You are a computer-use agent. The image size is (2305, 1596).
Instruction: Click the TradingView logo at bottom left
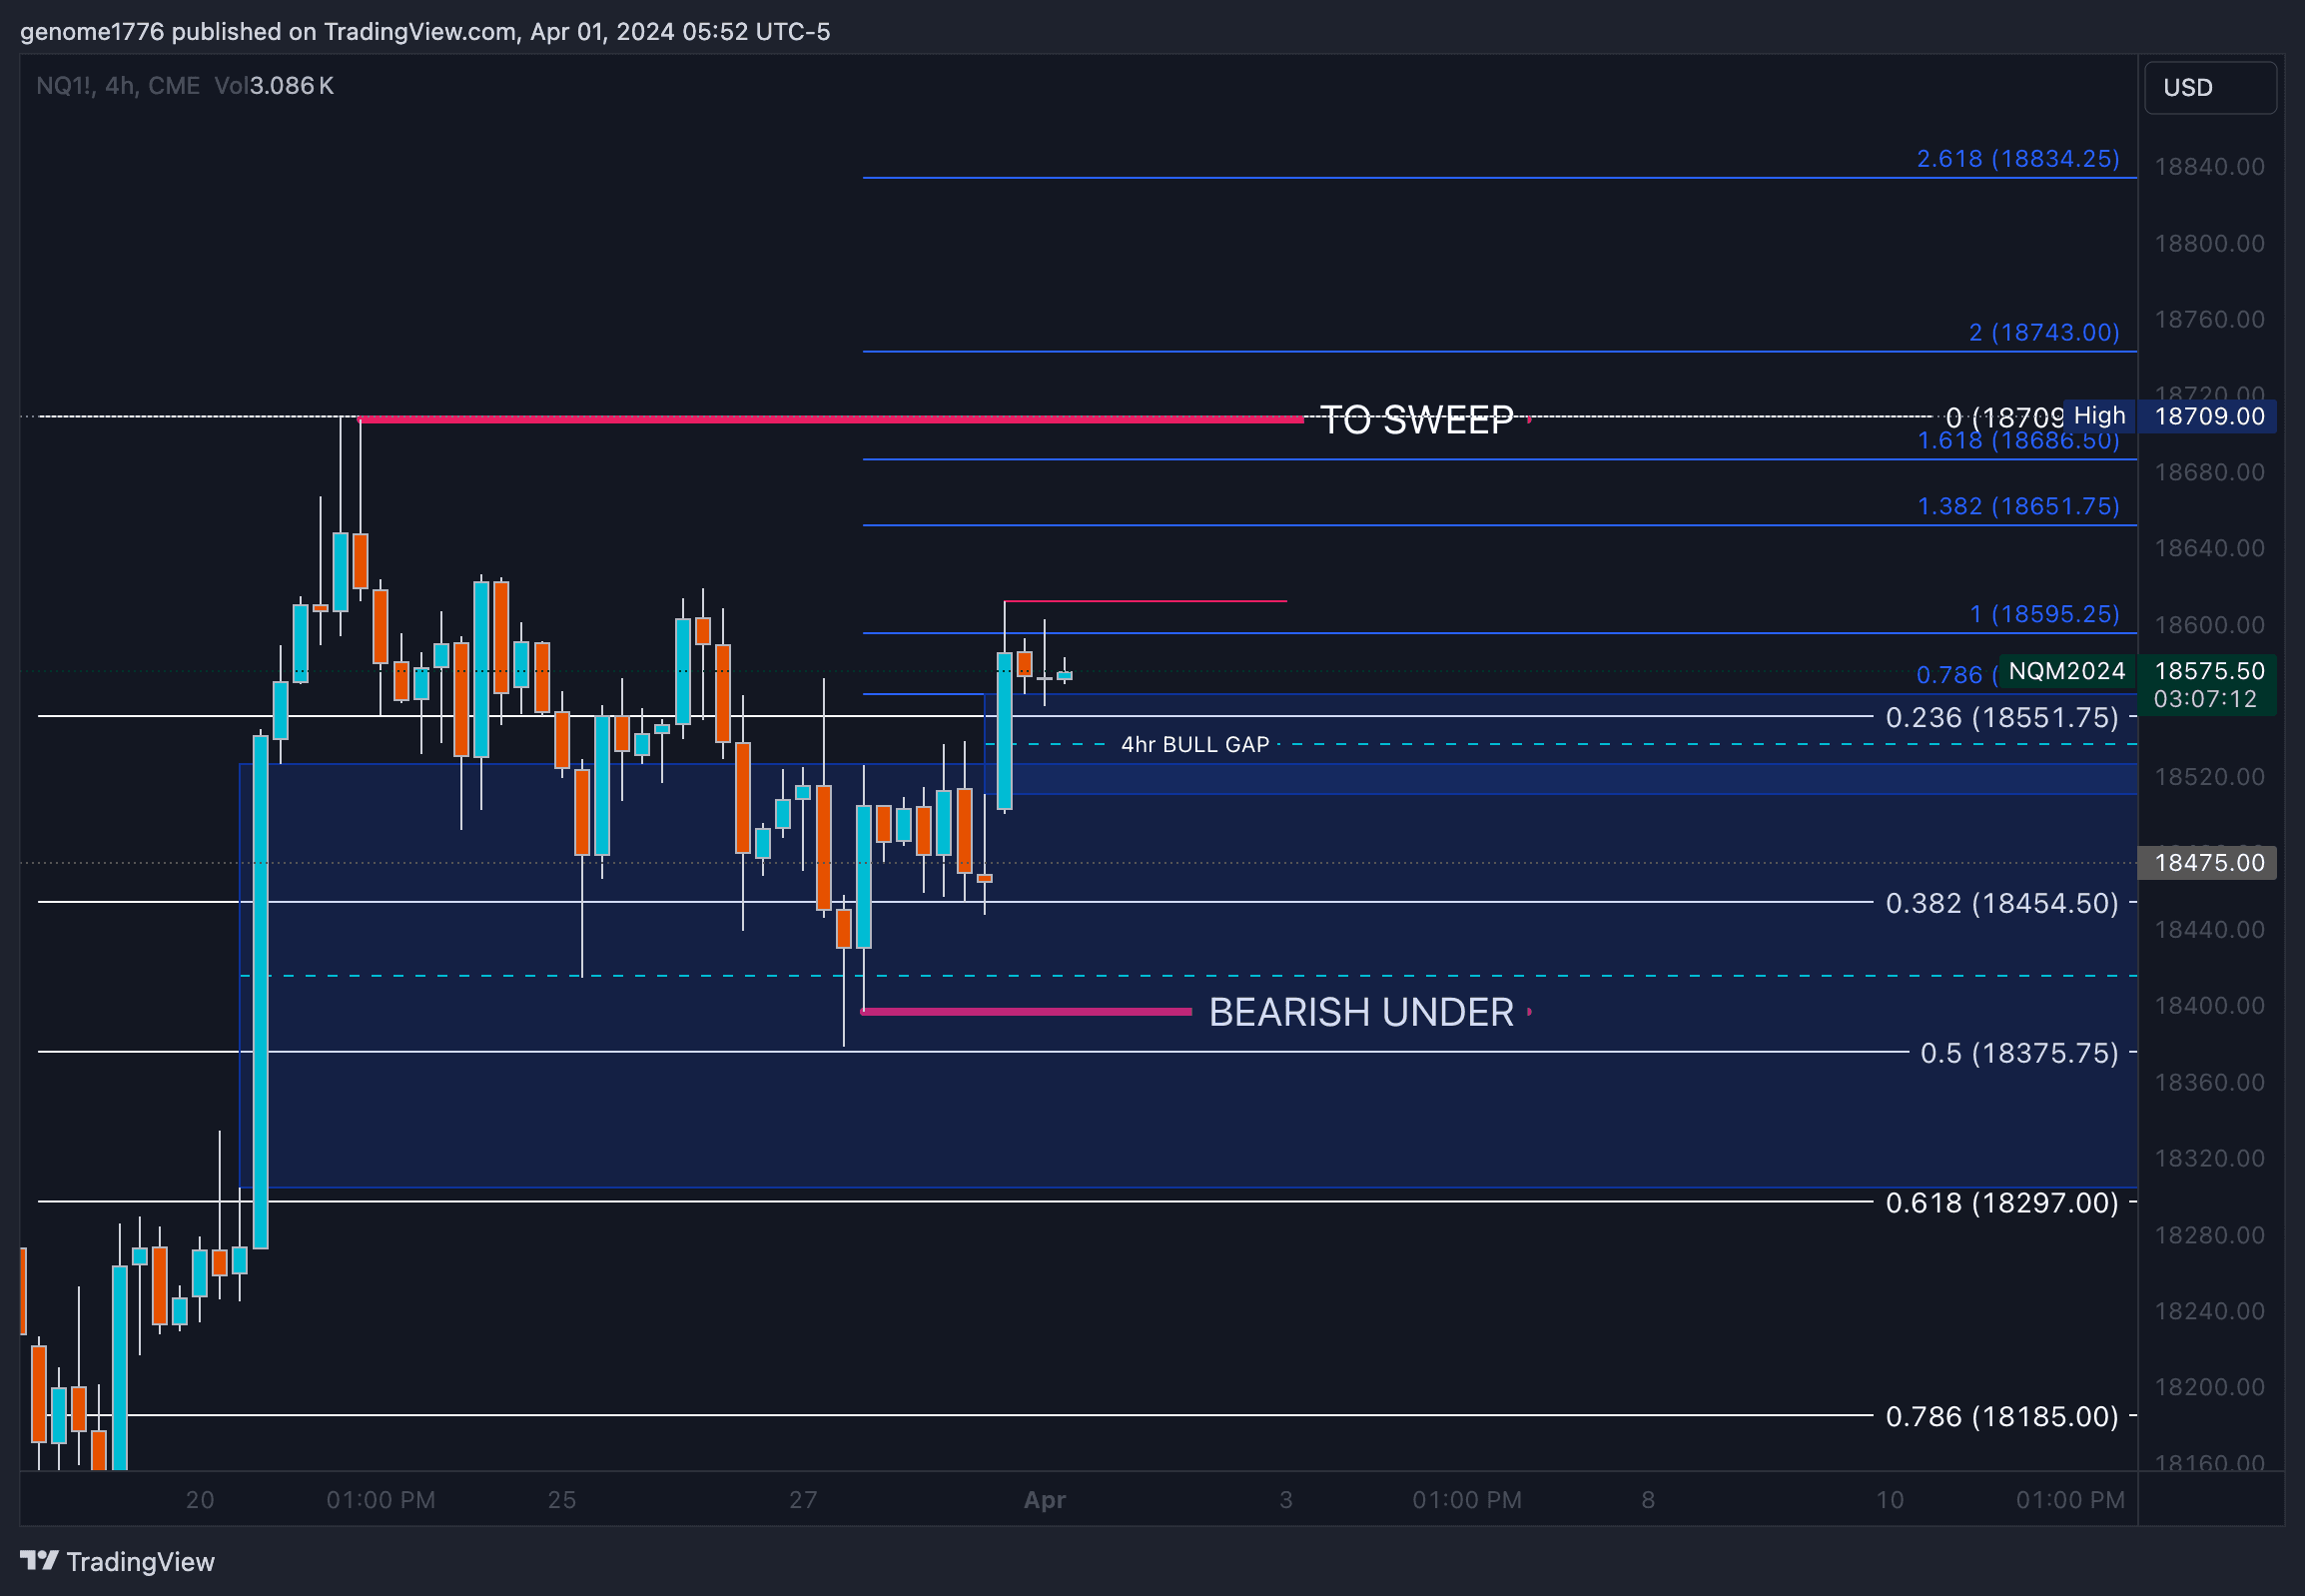(117, 1561)
